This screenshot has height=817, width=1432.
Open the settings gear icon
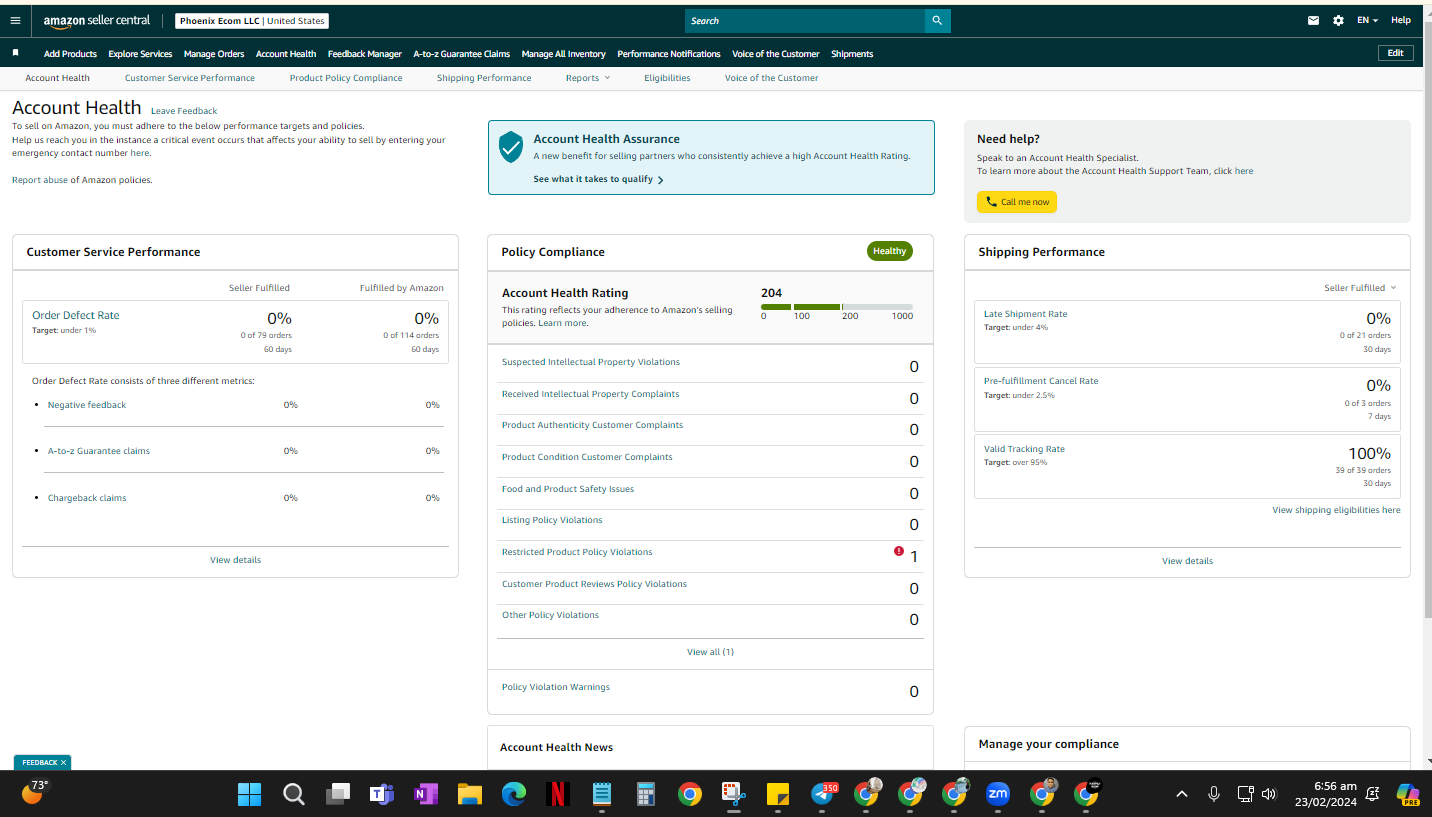[x=1338, y=20]
